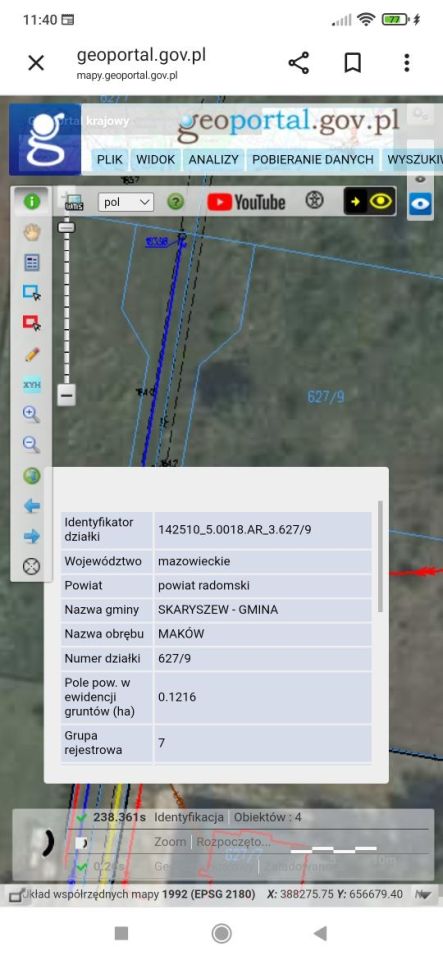This screenshot has height=960, width=443.
Task: Open the green help question mark
Action: 176,201
